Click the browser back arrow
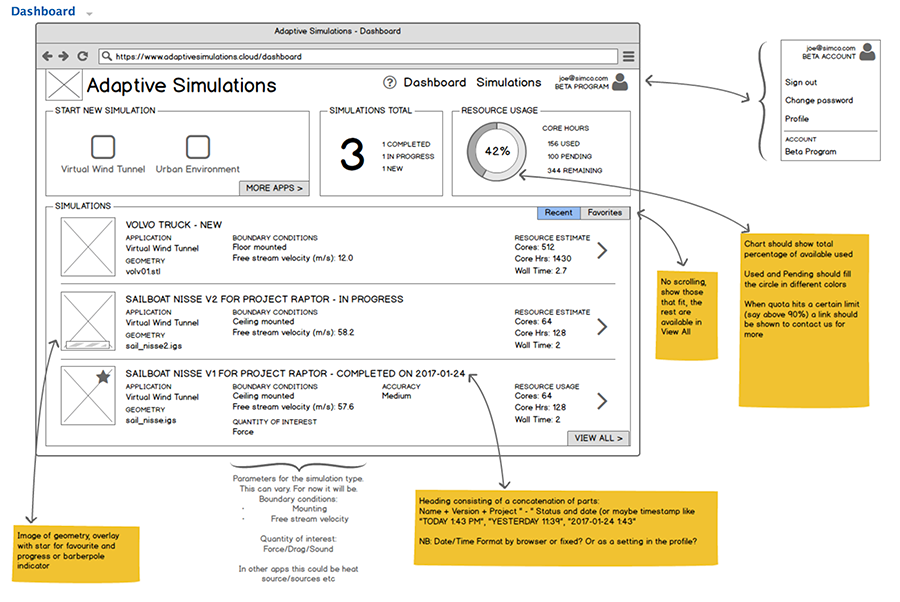This screenshot has width=900, height=602. [x=47, y=56]
